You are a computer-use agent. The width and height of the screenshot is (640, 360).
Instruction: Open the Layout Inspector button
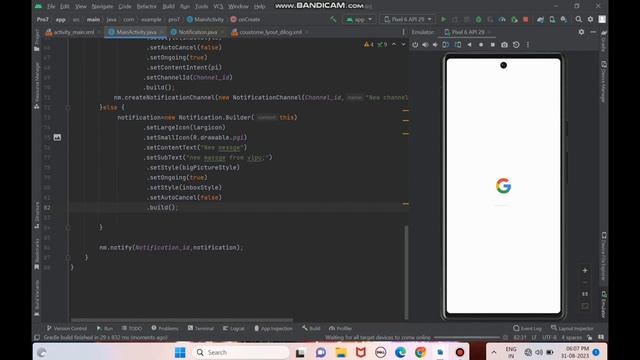(572, 328)
